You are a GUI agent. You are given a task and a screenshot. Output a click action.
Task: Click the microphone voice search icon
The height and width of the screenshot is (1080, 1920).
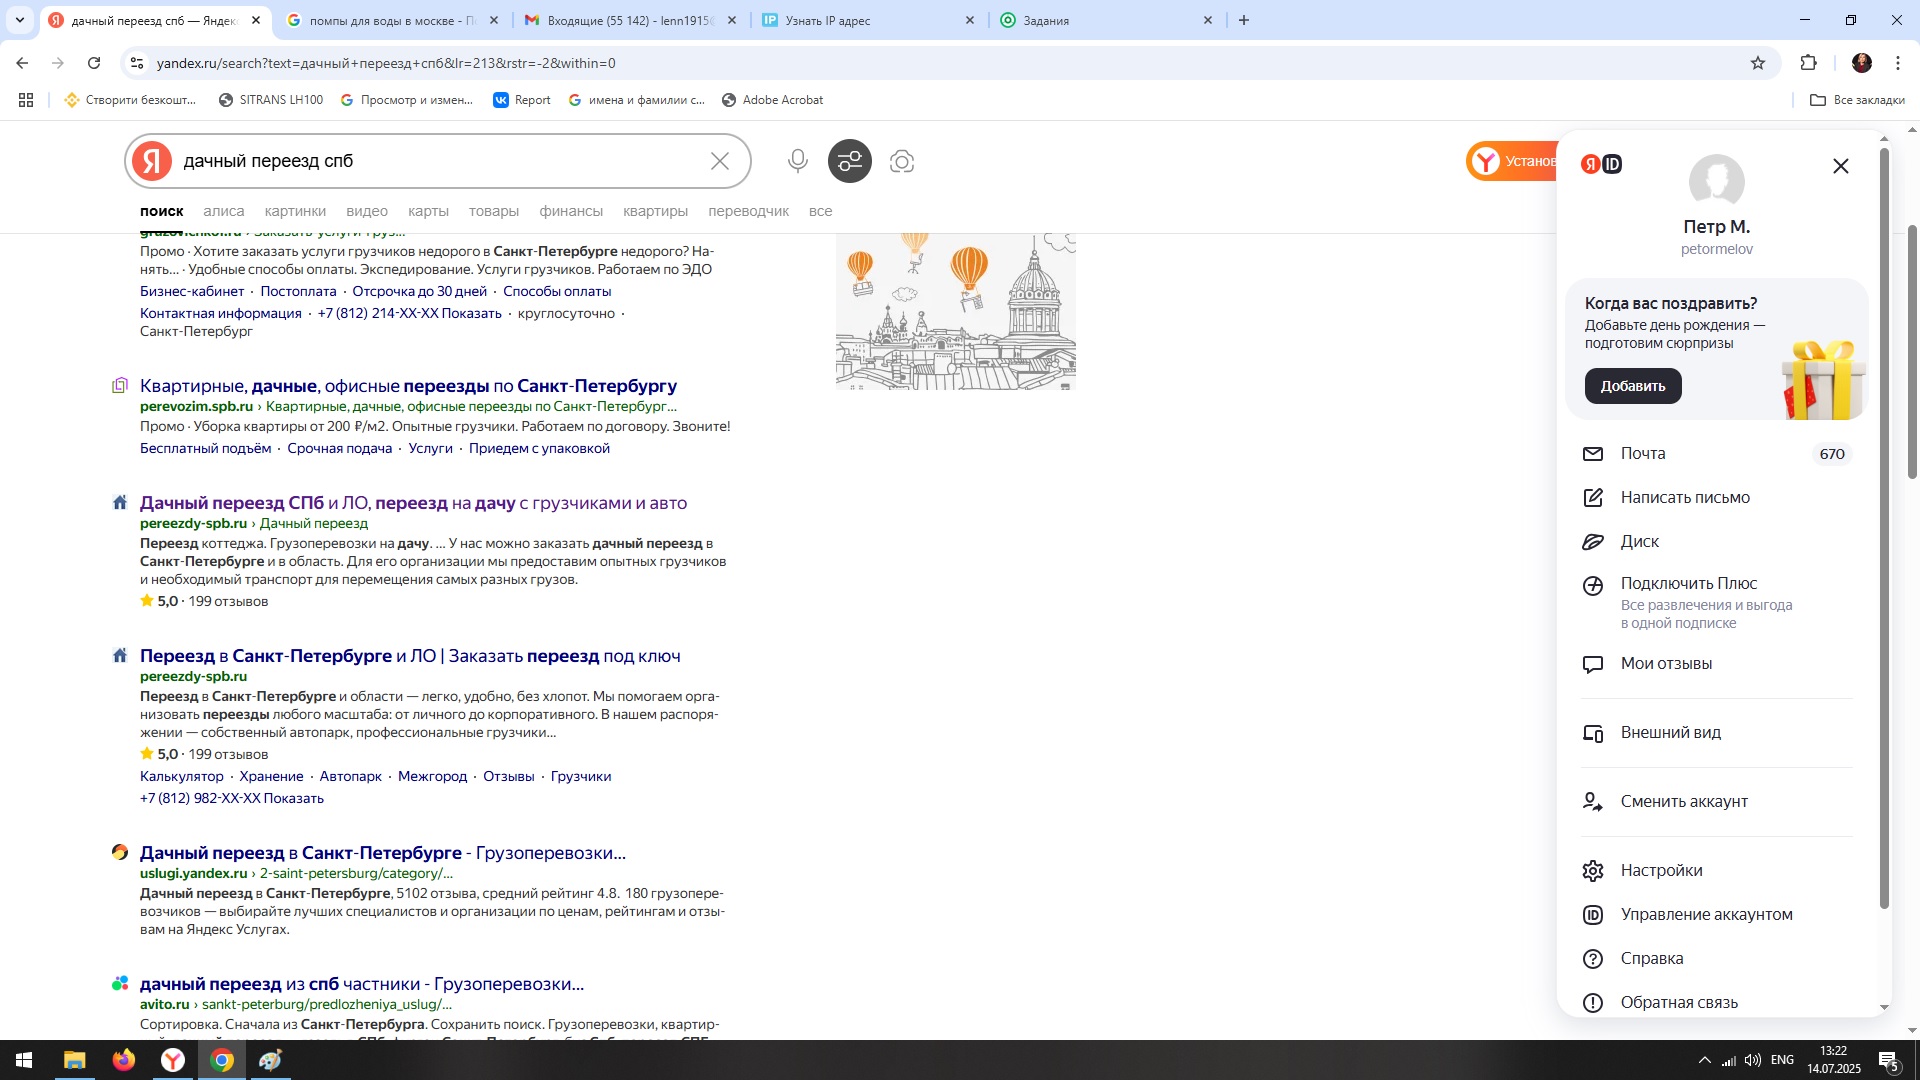pyautogui.click(x=797, y=161)
